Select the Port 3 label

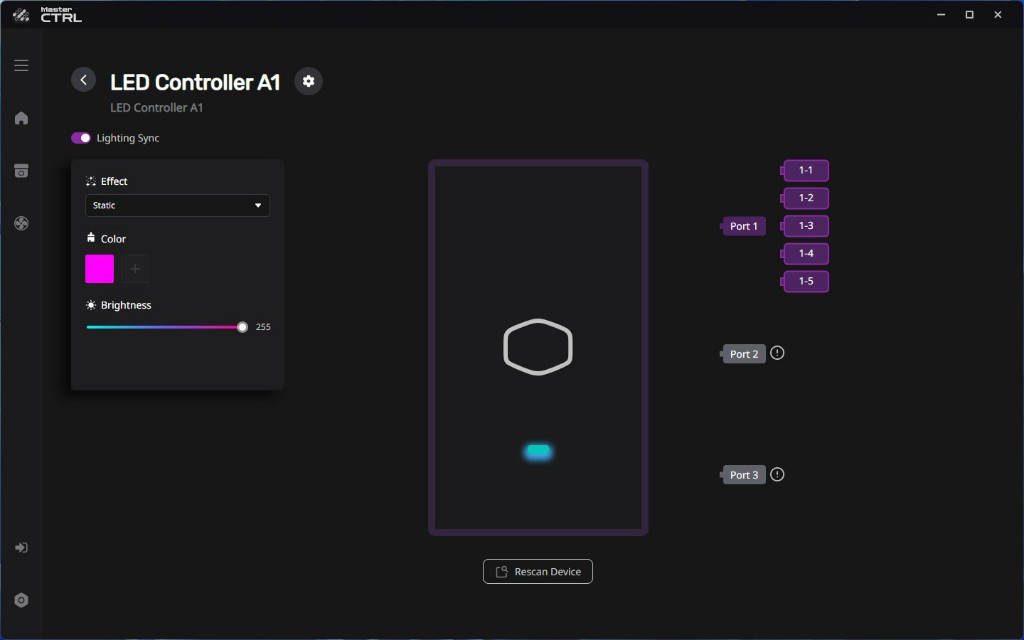[x=744, y=475]
